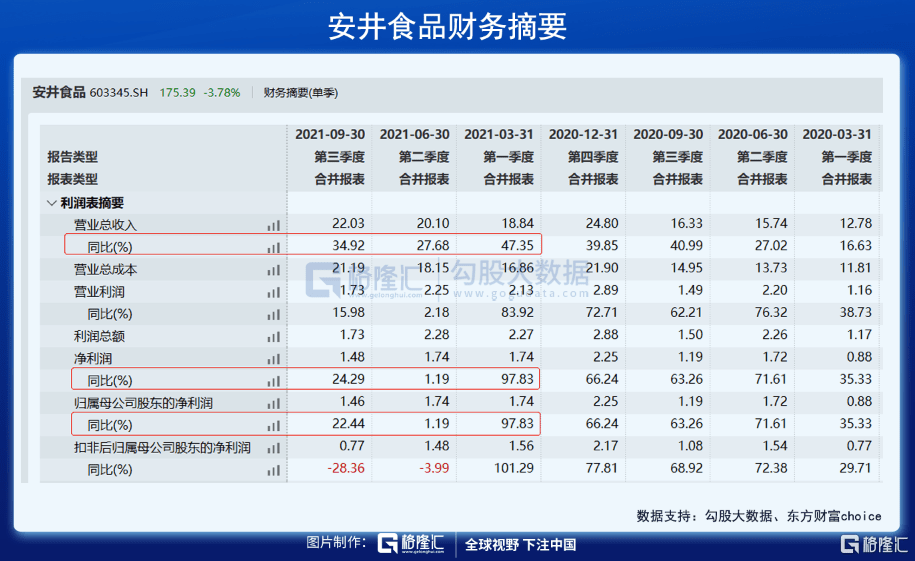The image size is (915, 561).
Task: Click chart icon of 同比(%) under 营业总收入
Action: tap(273, 247)
